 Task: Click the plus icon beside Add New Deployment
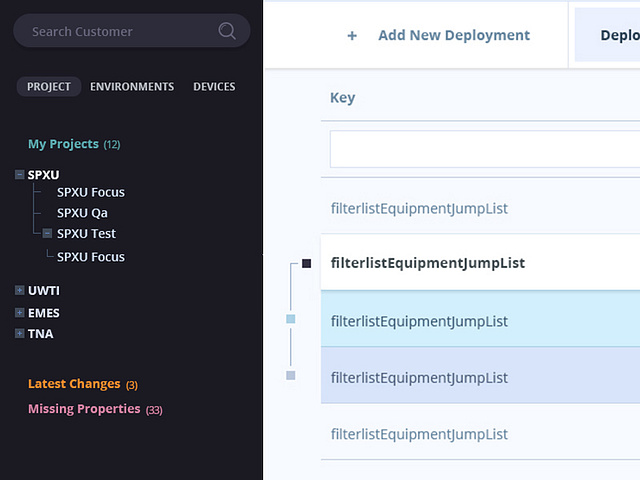pos(352,36)
